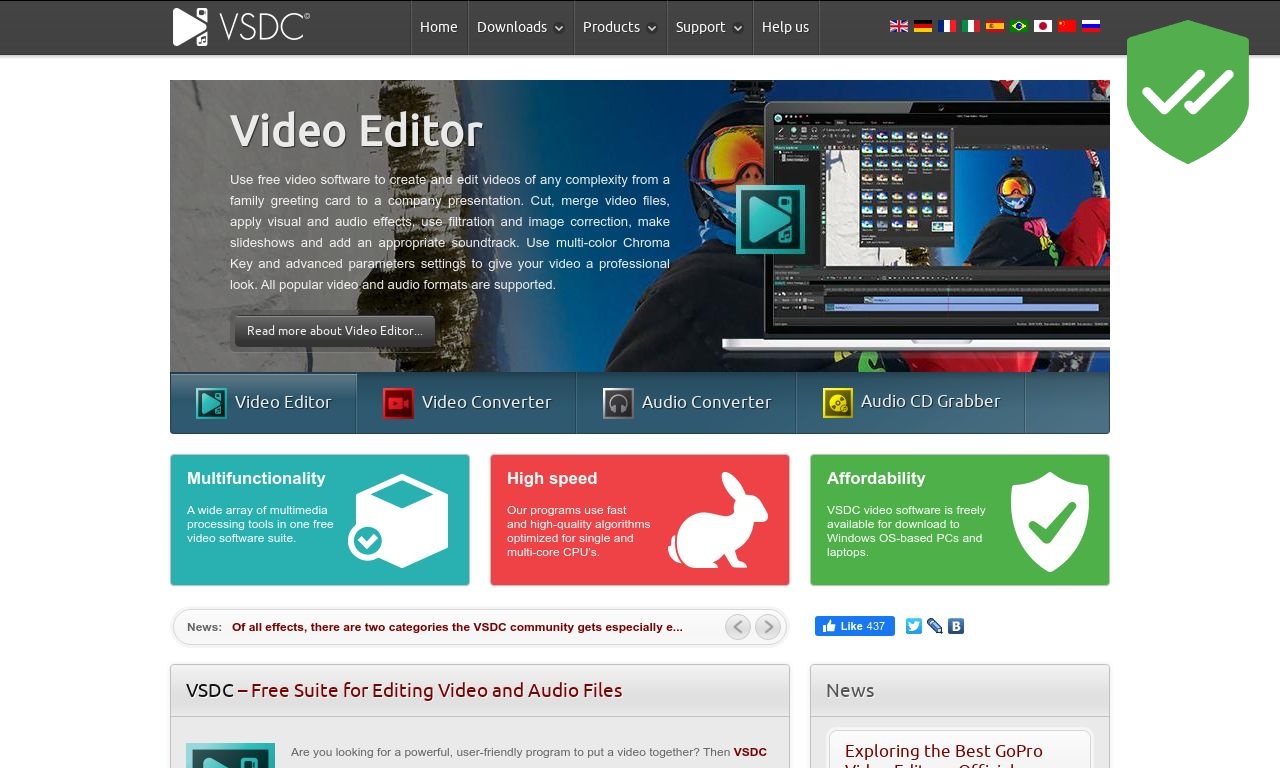
Task: Click the VK share icon
Action: [x=956, y=626]
